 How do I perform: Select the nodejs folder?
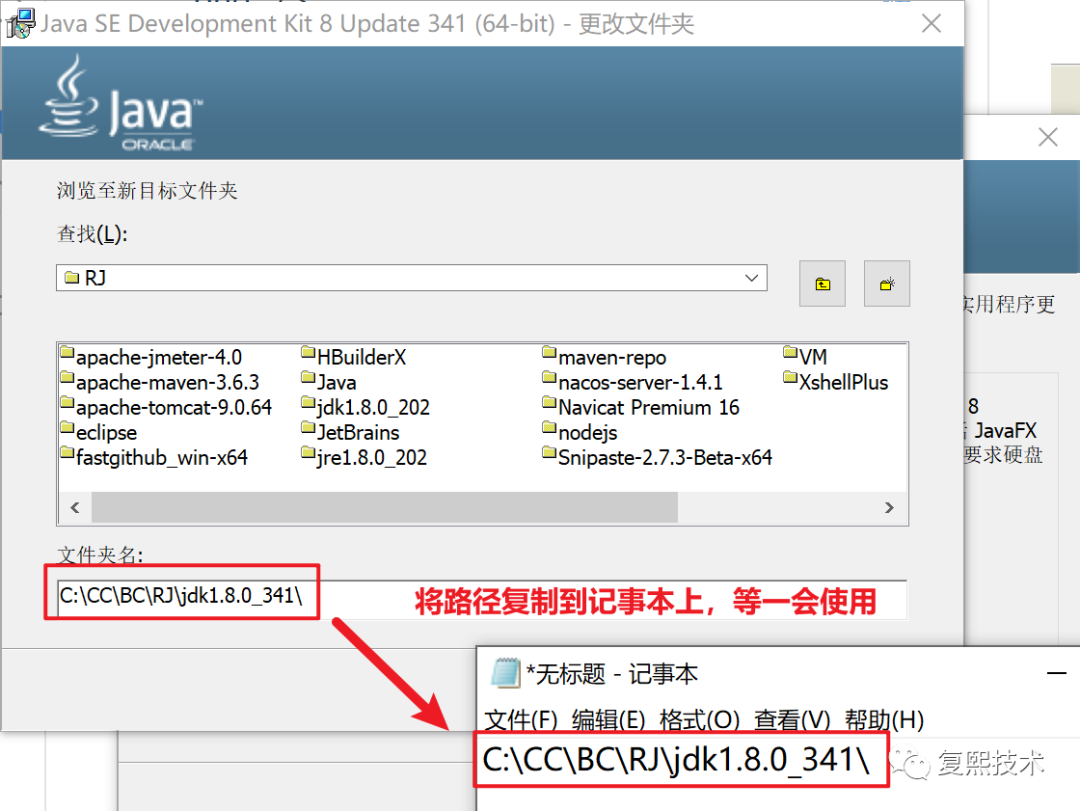click(x=579, y=432)
